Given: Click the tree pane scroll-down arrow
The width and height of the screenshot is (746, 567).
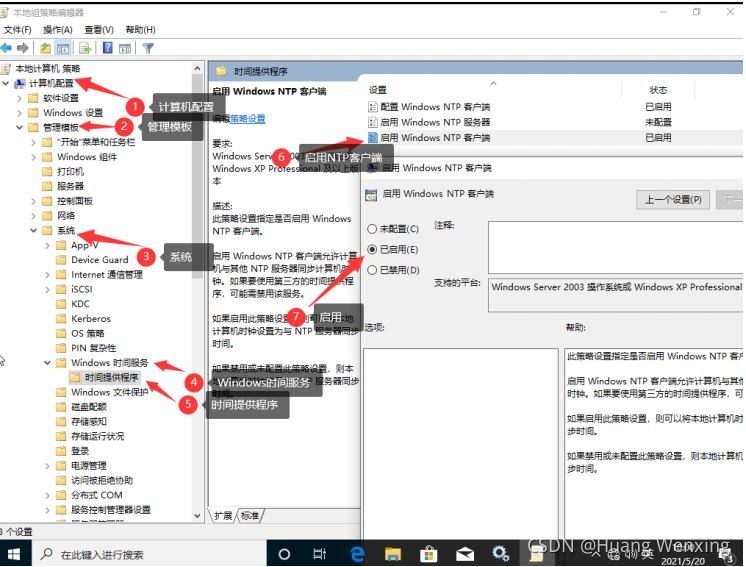Looking at the screenshot, I should pos(197,516).
